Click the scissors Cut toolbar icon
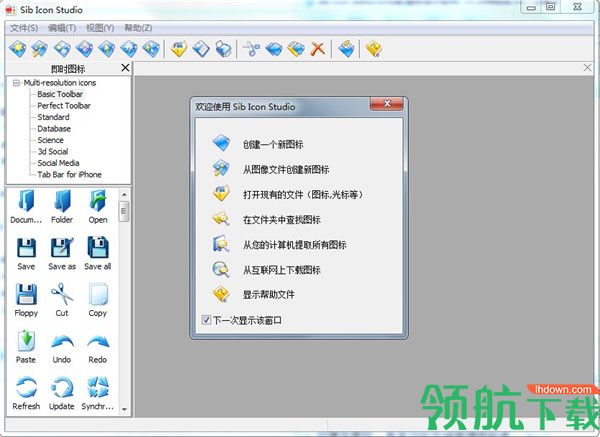 point(251,49)
